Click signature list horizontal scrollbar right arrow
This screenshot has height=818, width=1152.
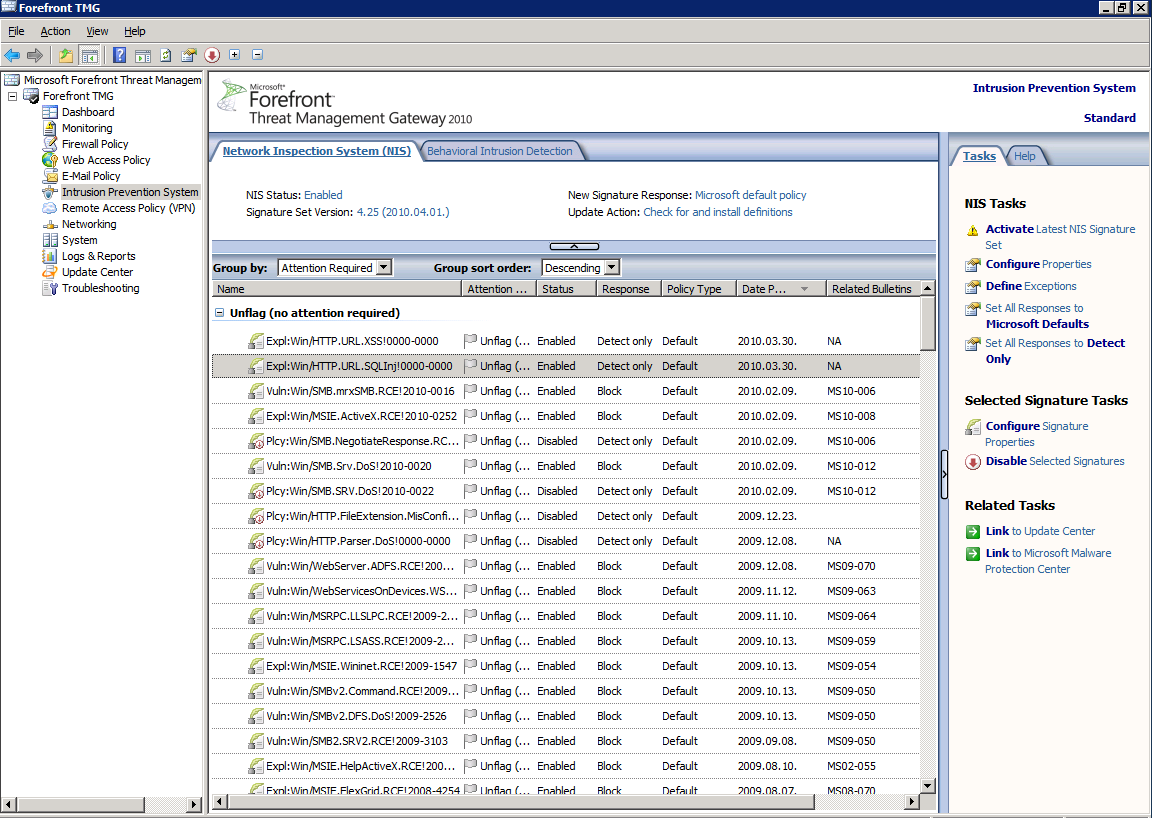(912, 801)
